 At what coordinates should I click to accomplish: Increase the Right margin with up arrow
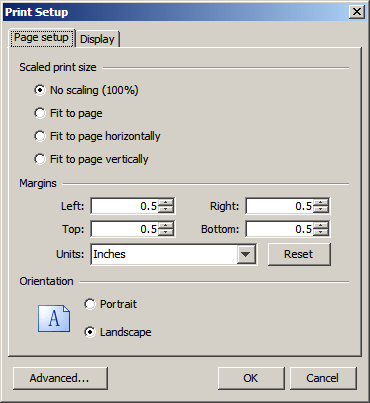click(x=321, y=202)
